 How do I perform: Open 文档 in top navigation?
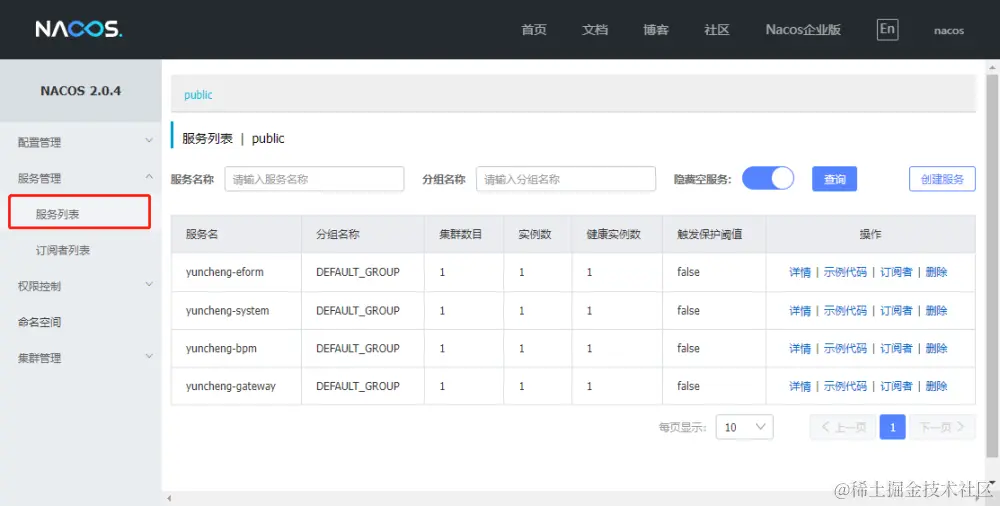[595, 30]
